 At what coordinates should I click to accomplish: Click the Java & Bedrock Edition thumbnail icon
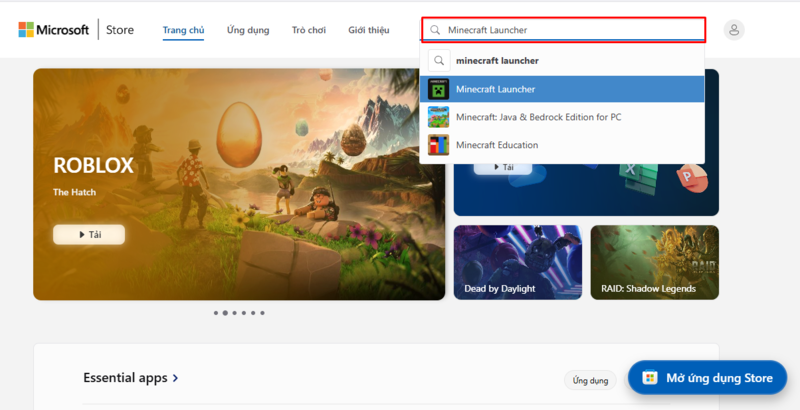pyautogui.click(x=438, y=117)
